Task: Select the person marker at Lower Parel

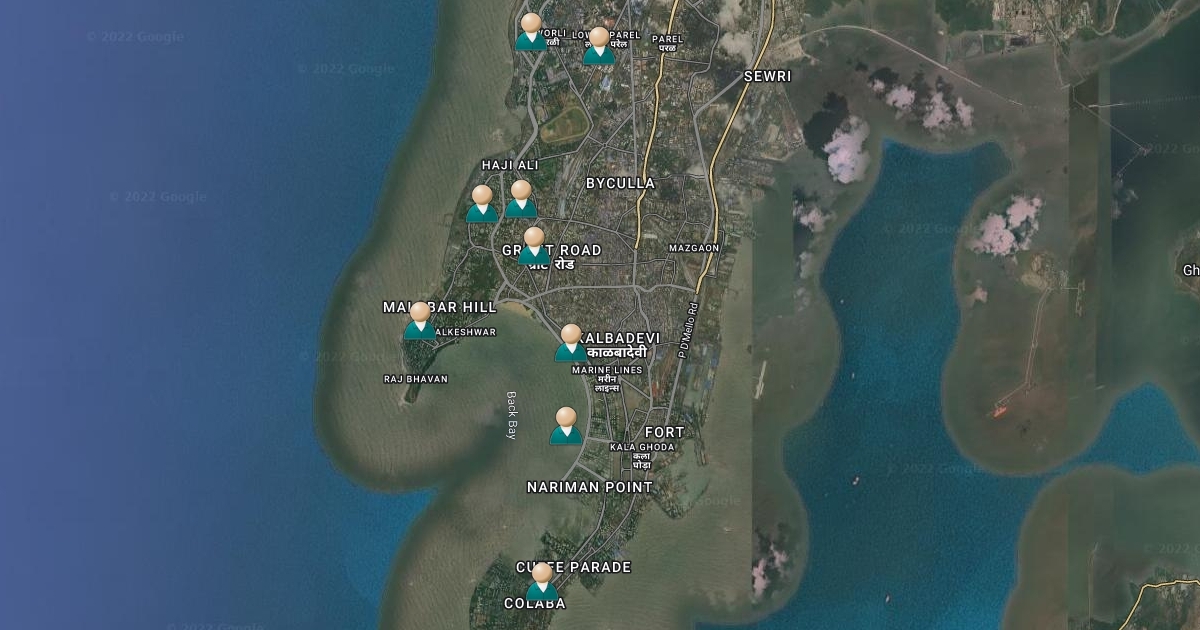Action: click(599, 46)
